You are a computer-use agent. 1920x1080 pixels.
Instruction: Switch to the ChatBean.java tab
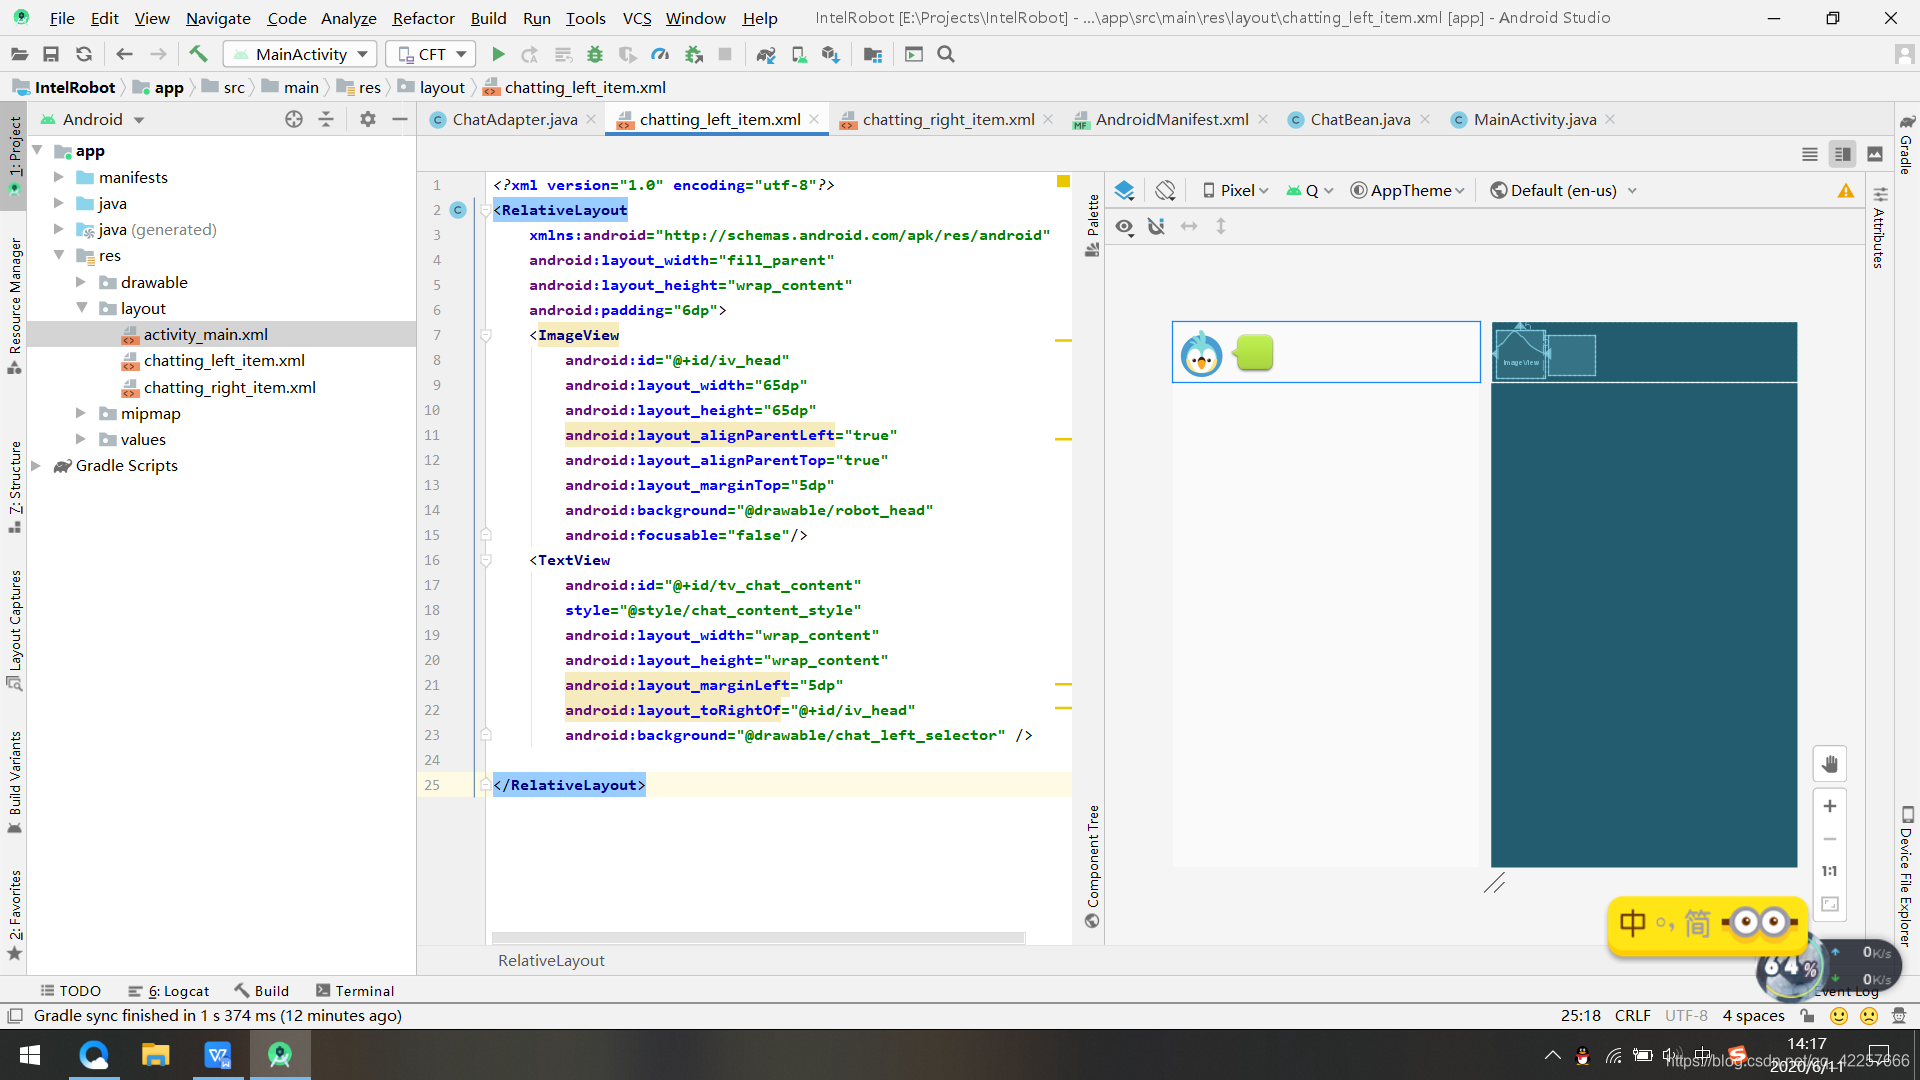(1359, 119)
